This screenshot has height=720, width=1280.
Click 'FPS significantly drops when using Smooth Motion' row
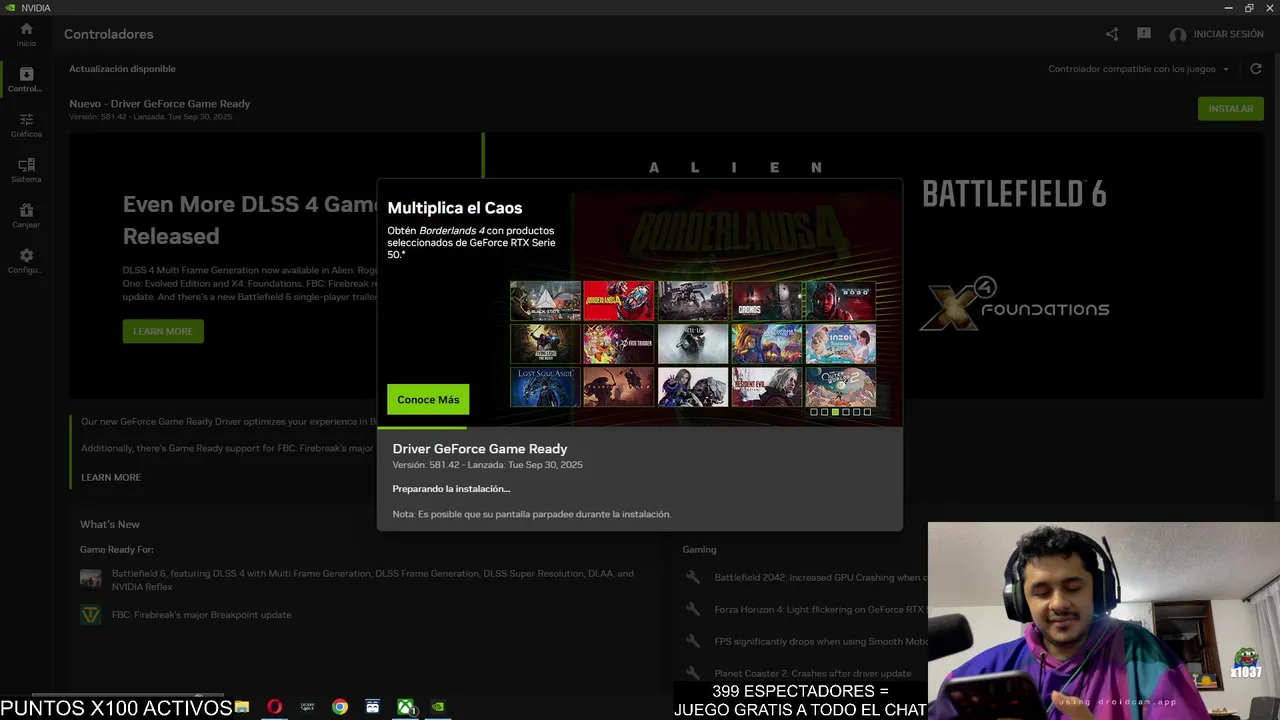pos(820,641)
